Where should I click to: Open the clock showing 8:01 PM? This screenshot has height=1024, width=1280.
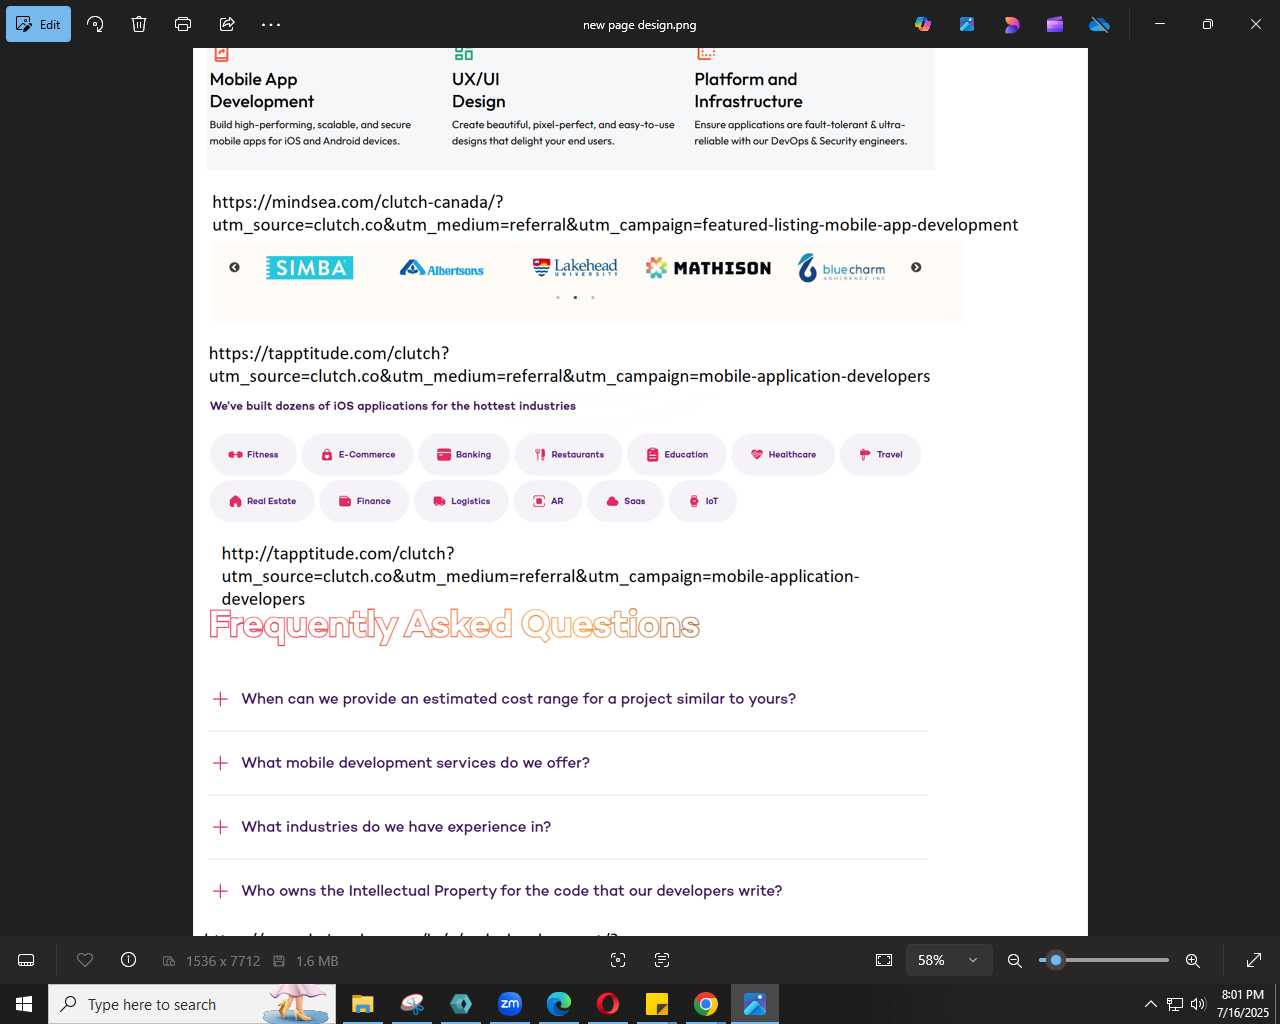pos(1243,1004)
